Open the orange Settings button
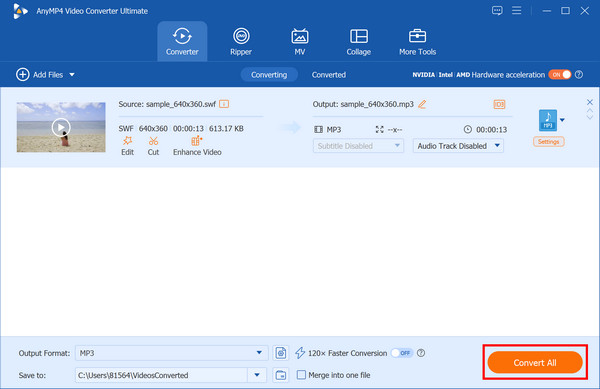 548,142
